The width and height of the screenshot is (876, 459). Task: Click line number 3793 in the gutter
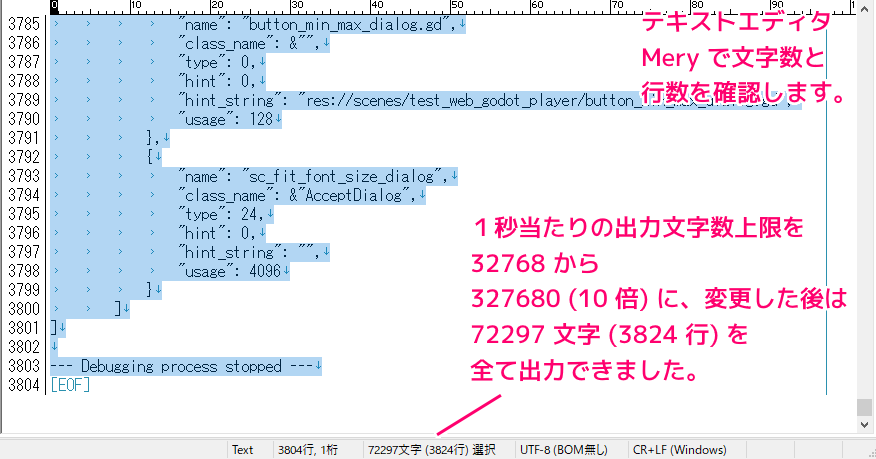(x=23, y=176)
